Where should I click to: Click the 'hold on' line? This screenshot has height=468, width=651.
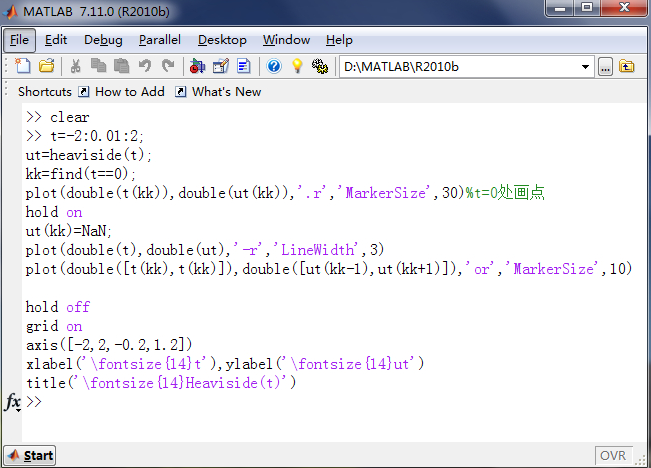[54, 212]
